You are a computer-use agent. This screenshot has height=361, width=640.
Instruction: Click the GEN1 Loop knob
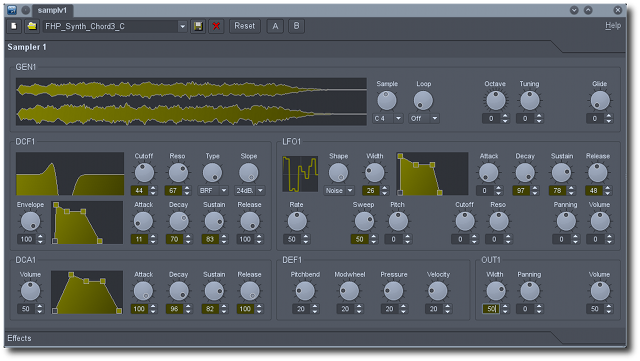coord(423,100)
